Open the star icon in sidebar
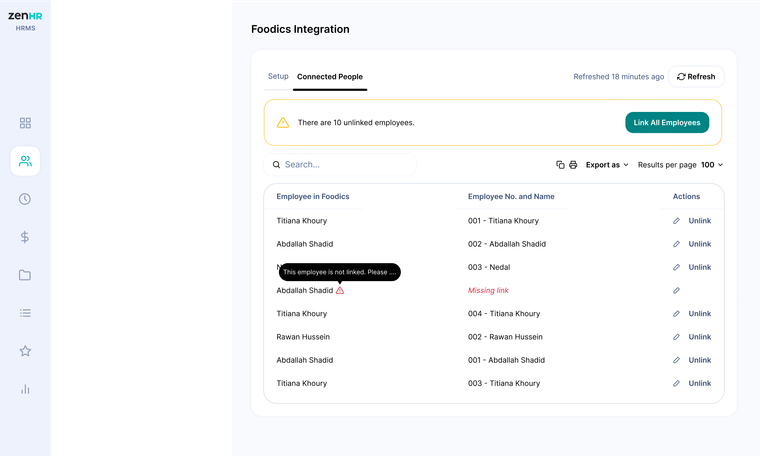The height and width of the screenshot is (456, 760). (x=25, y=351)
